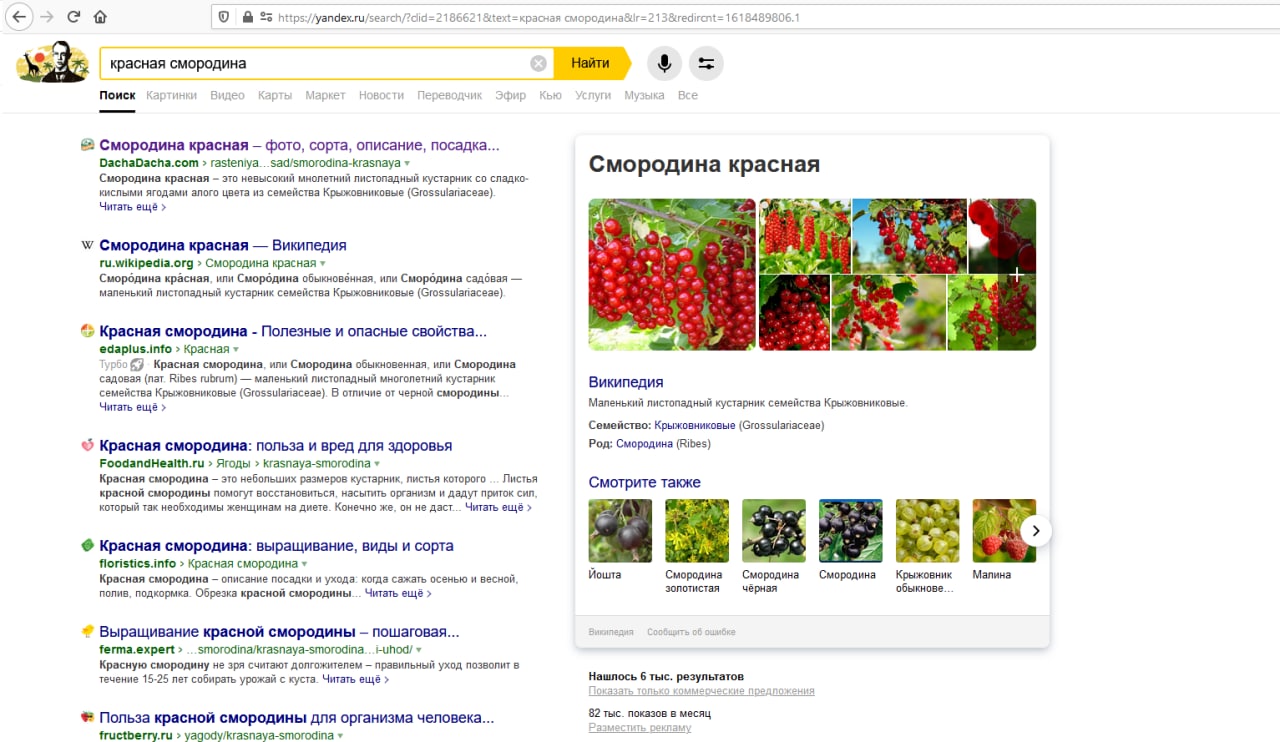
Task: Click 'Показать только коммерческие предложения' link
Action: [x=701, y=691]
